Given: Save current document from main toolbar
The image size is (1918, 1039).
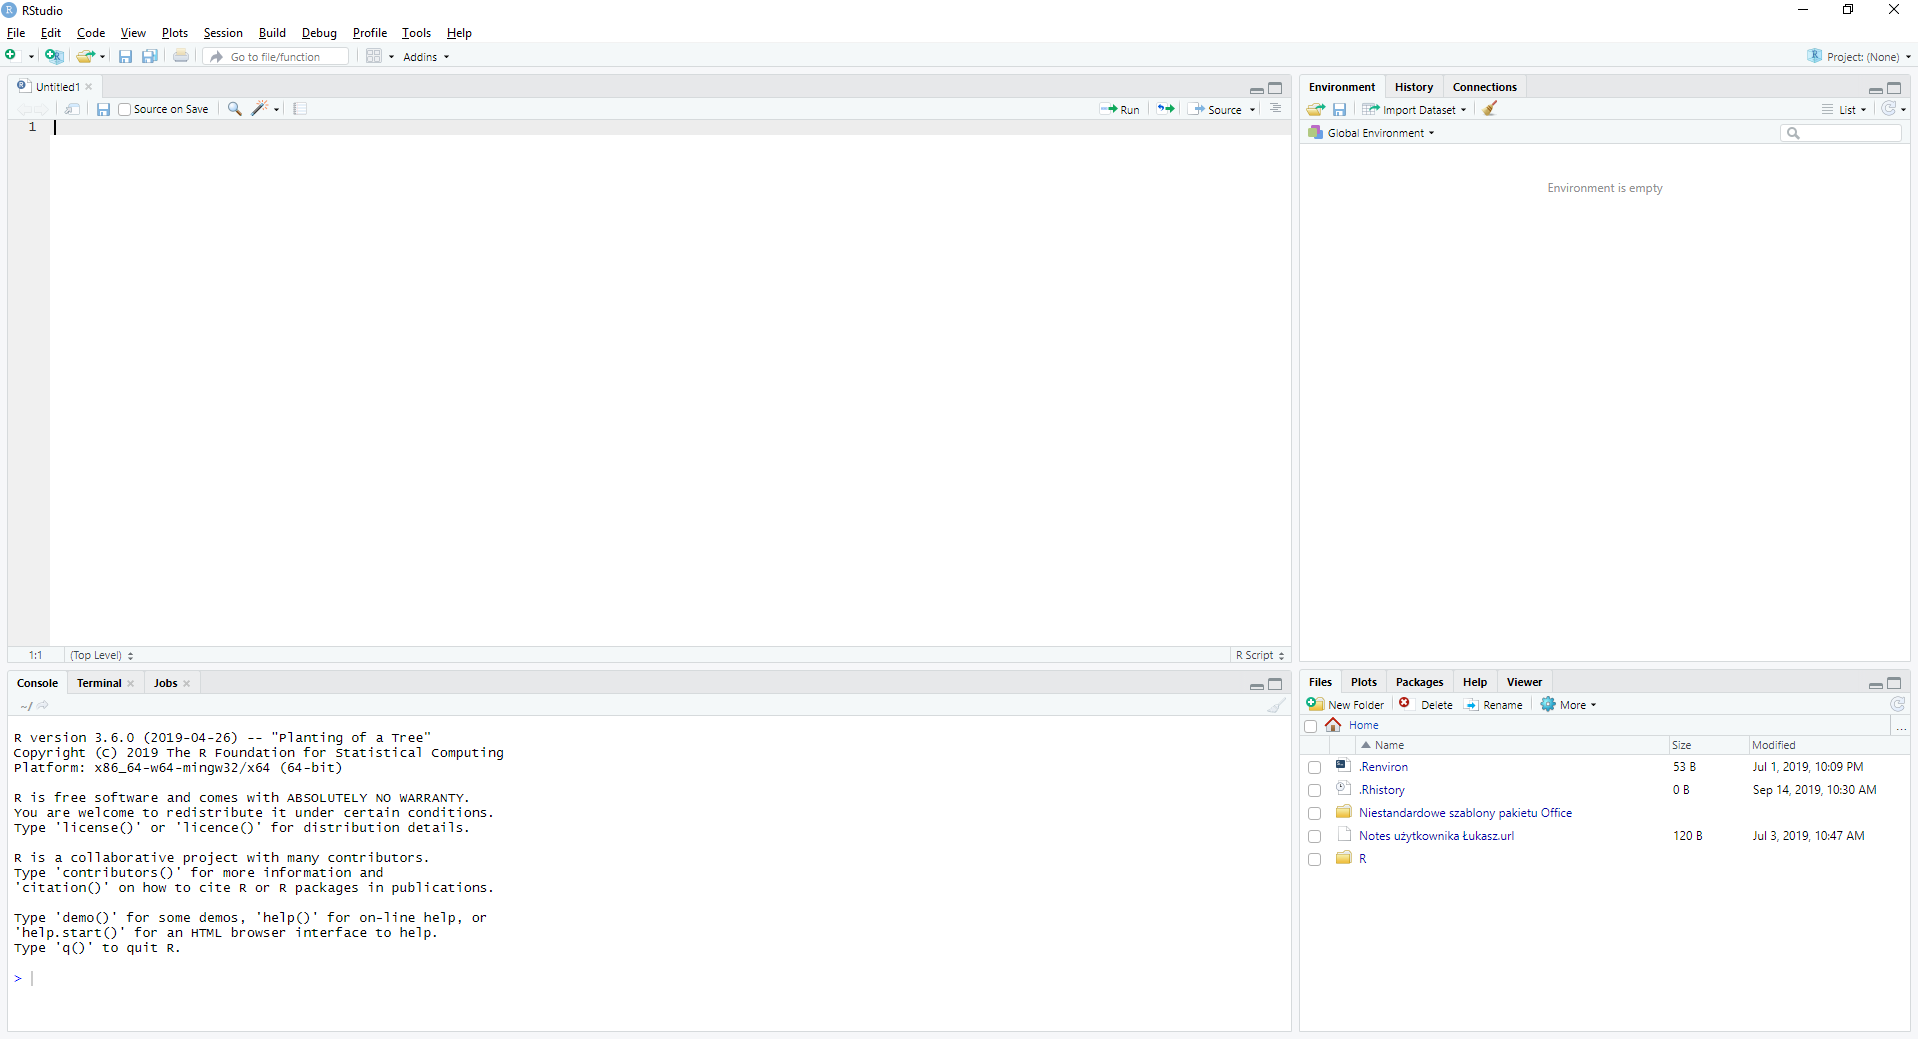Looking at the screenshot, I should [125, 56].
